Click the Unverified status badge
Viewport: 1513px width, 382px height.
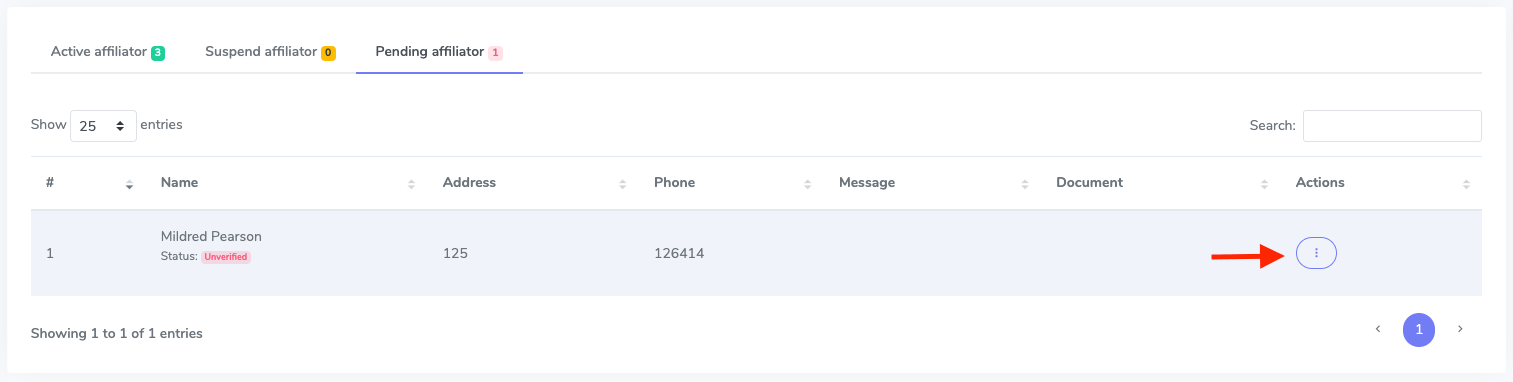click(226, 257)
